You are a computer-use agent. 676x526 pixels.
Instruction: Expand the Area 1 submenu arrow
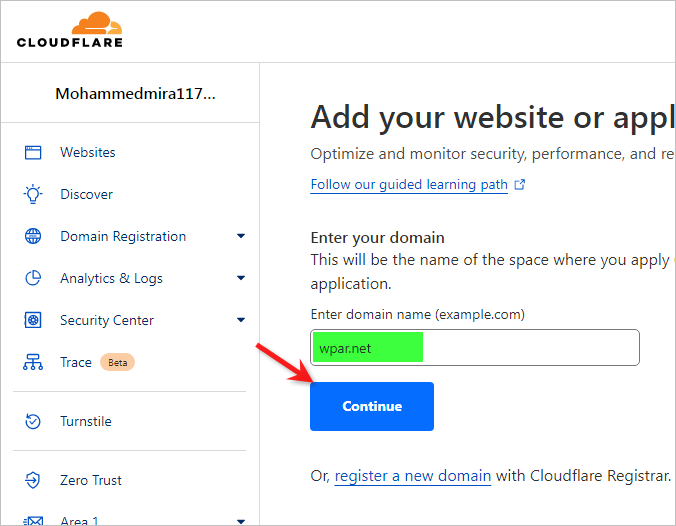(x=240, y=520)
